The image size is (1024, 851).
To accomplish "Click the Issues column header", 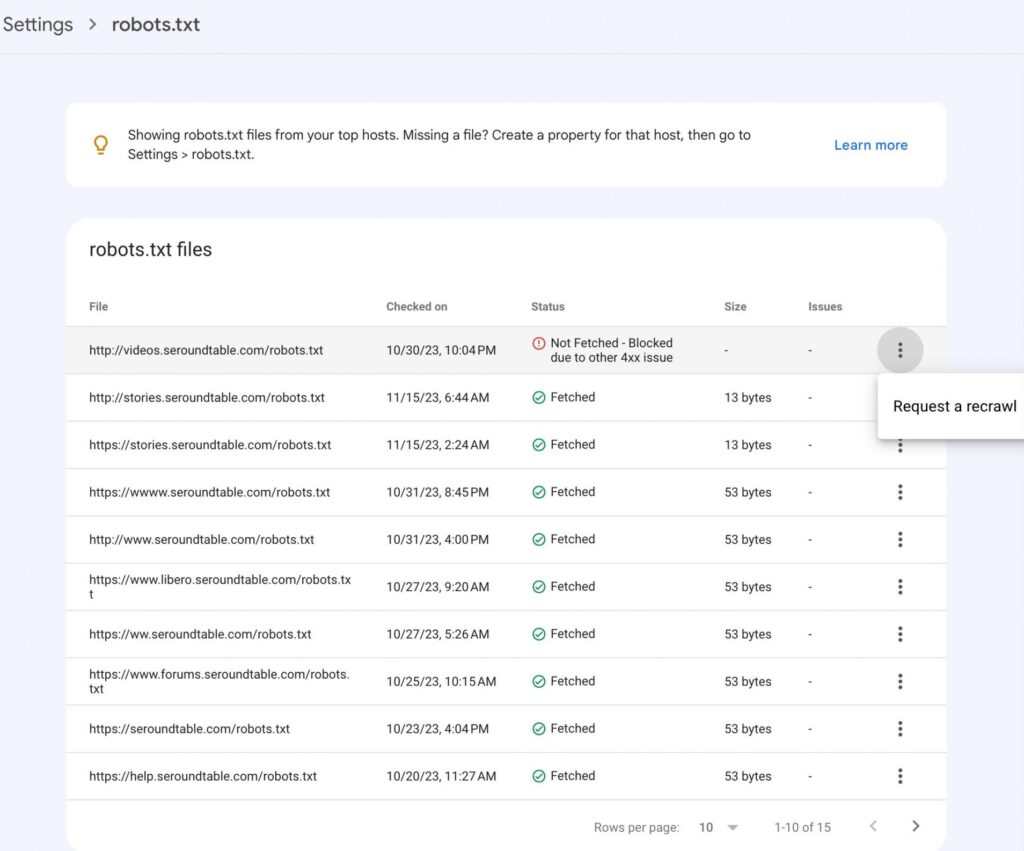I will tap(825, 306).
